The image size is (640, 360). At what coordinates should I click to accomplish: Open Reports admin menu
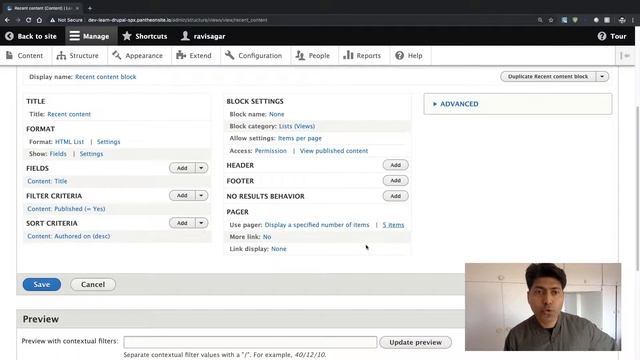pos(362,56)
